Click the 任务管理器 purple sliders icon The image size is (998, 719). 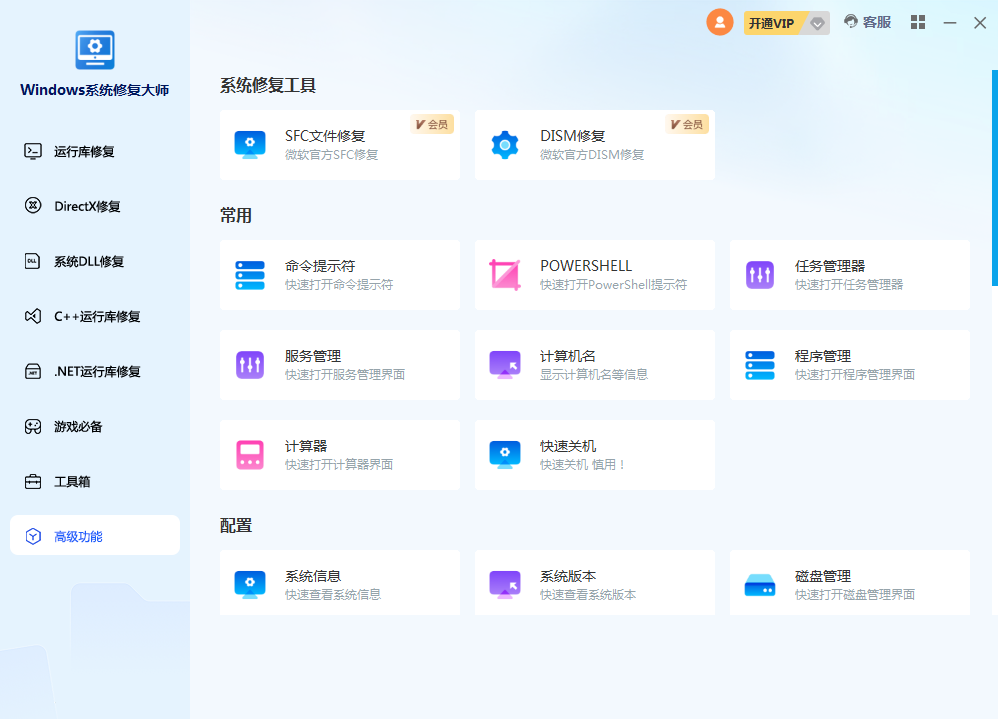(760, 275)
